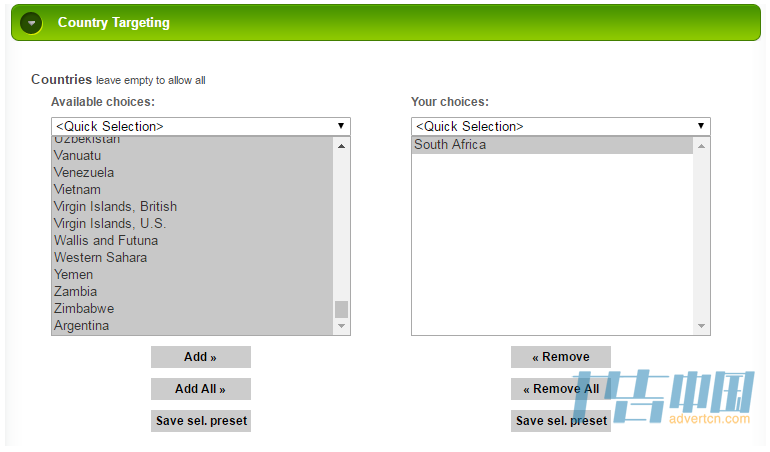Screen dimensions: 770x452
Task: Pick Wallis and Futuna from list
Action: coord(192,240)
